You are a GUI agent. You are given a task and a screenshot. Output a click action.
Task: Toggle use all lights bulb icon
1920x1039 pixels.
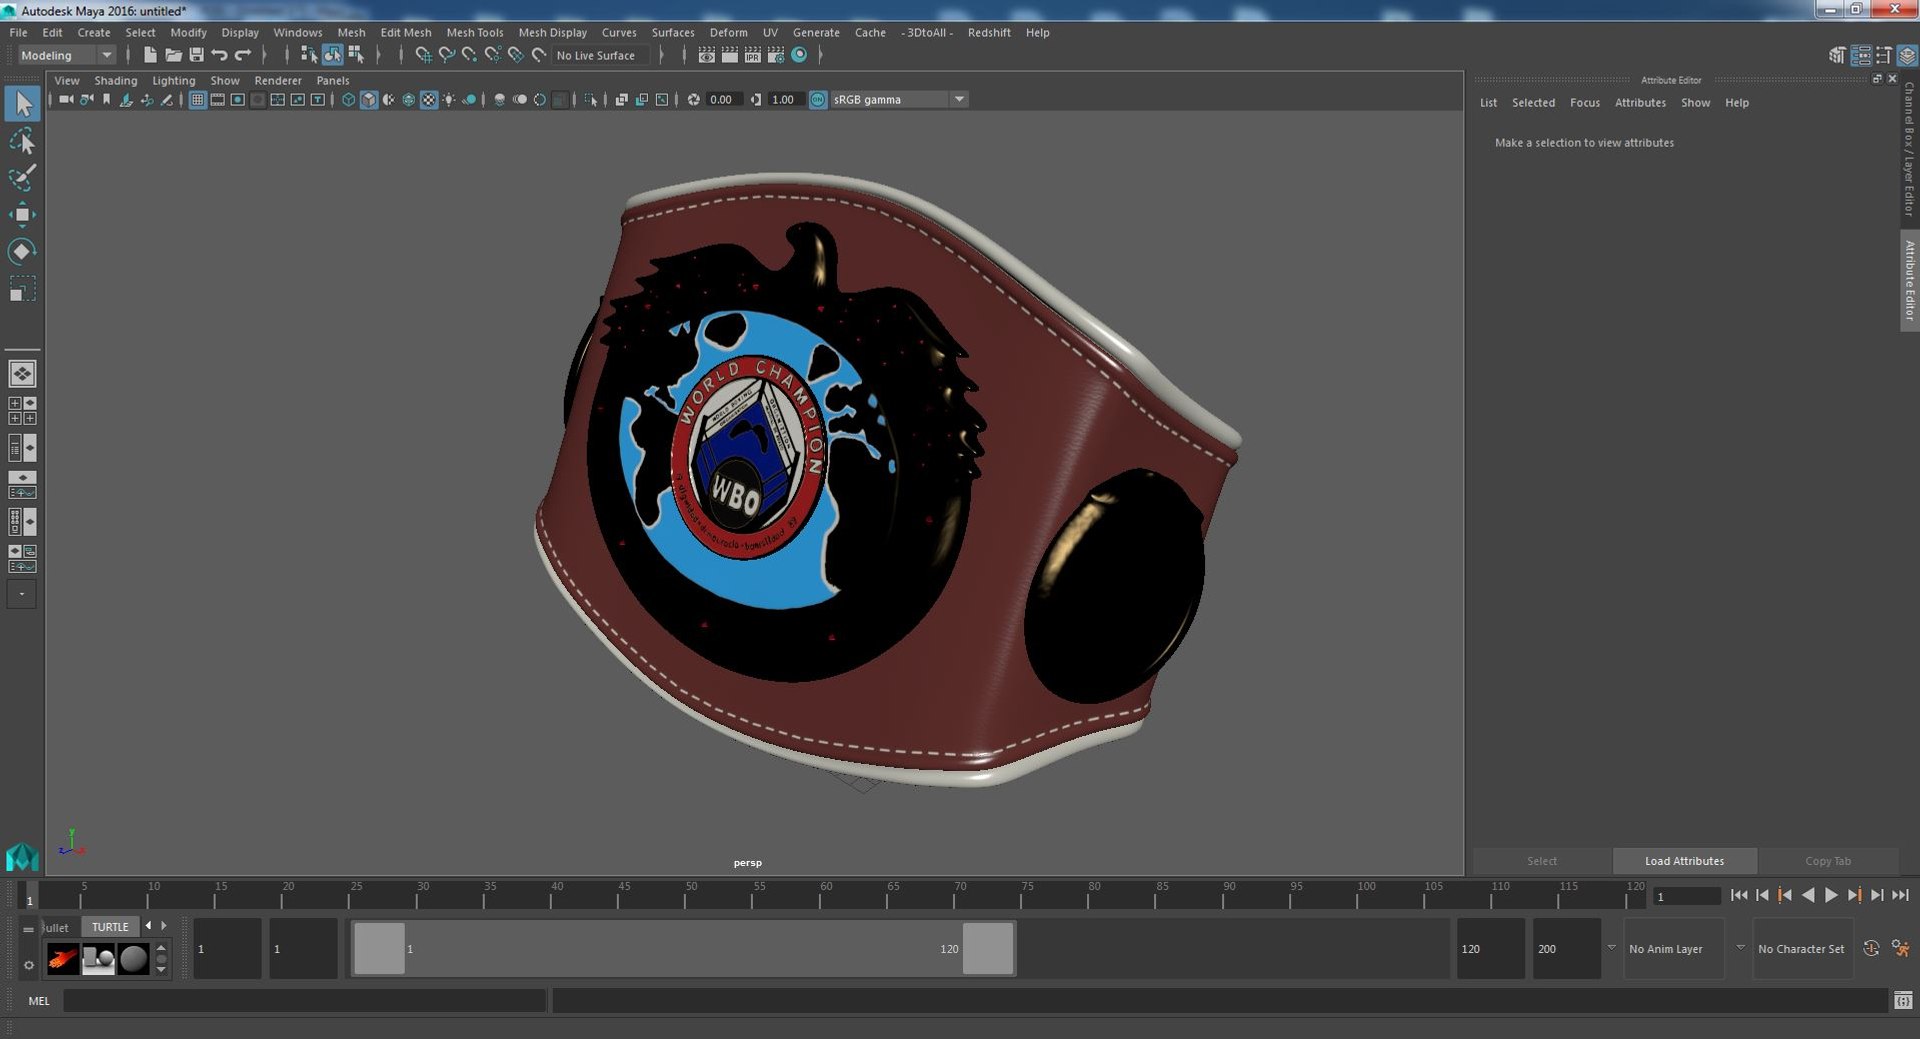coord(449,99)
